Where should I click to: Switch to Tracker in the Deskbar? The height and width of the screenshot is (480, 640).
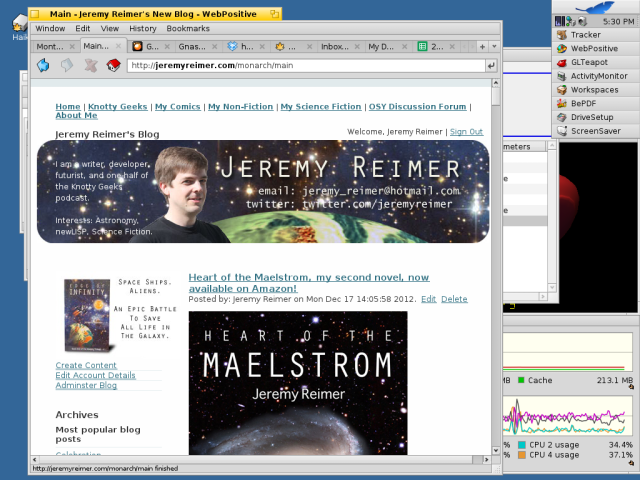(x=596, y=35)
